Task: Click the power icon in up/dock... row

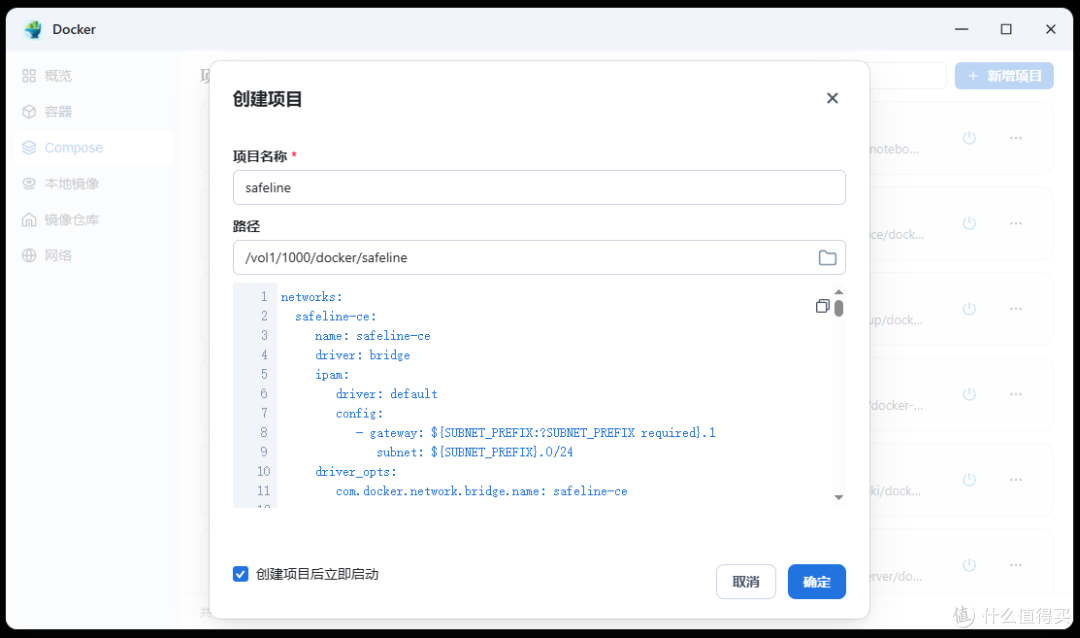Action: (969, 309)
